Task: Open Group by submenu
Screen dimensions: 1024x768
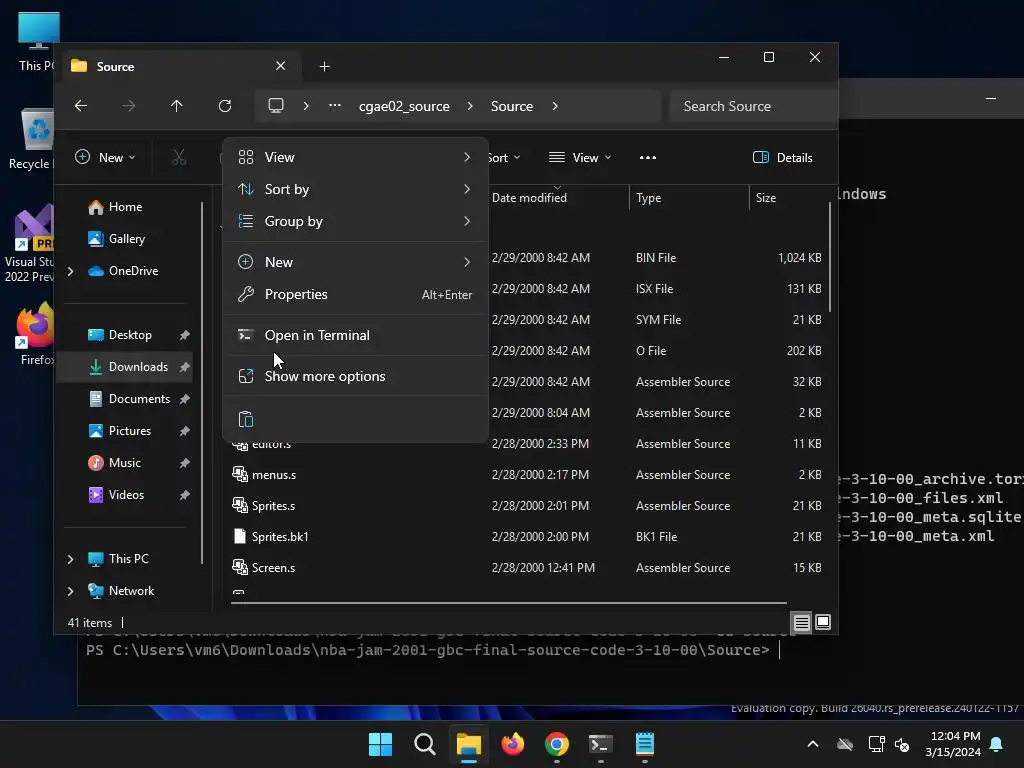Action: click(x=356, y=221)
